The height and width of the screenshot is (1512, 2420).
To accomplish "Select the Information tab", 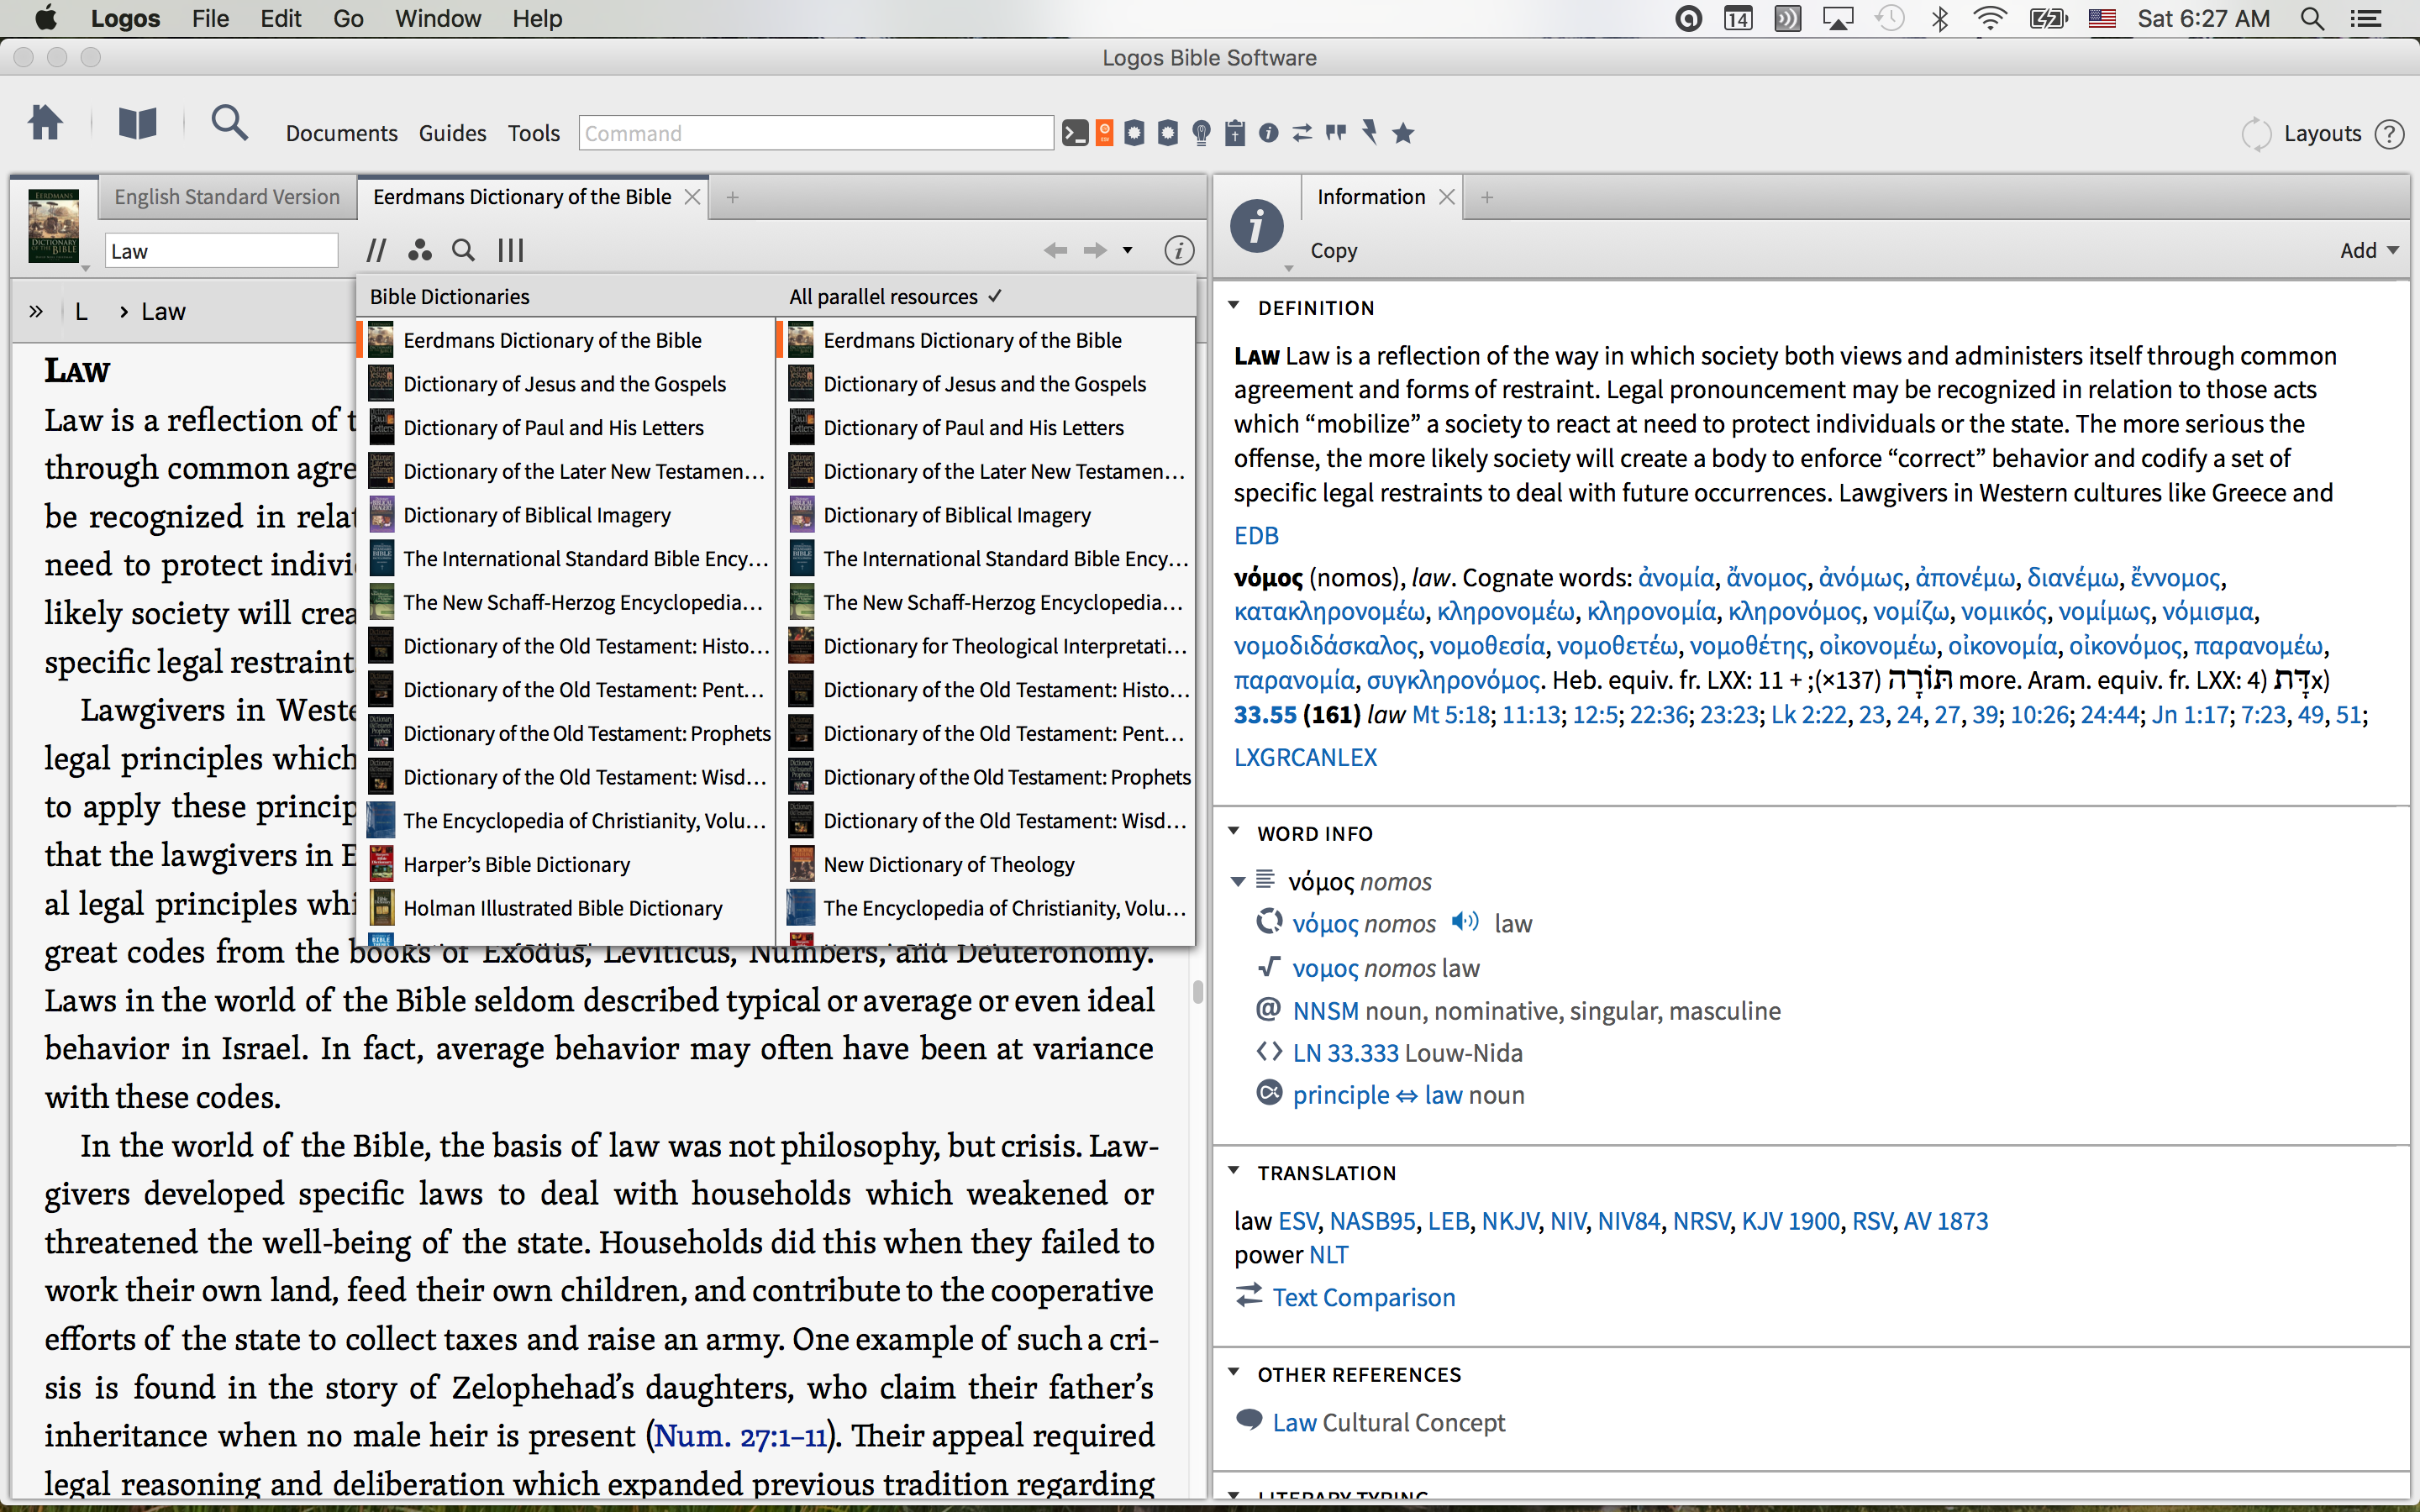I will (x=1370, y=197).
